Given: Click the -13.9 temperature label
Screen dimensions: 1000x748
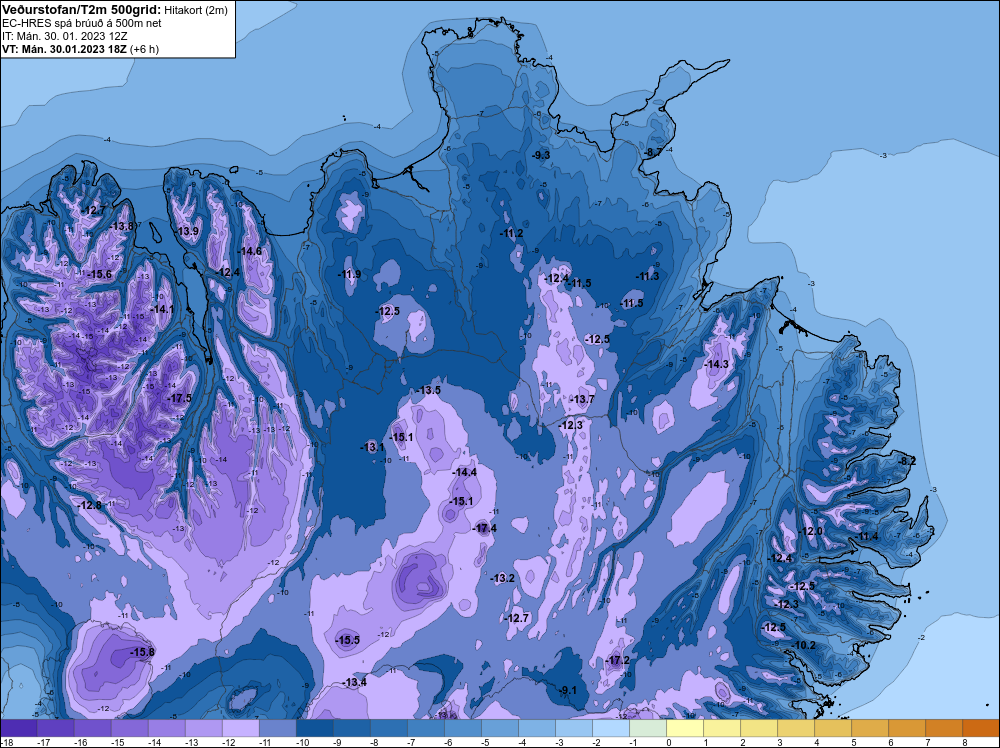Looking at the screenshot, I should 187,231.
